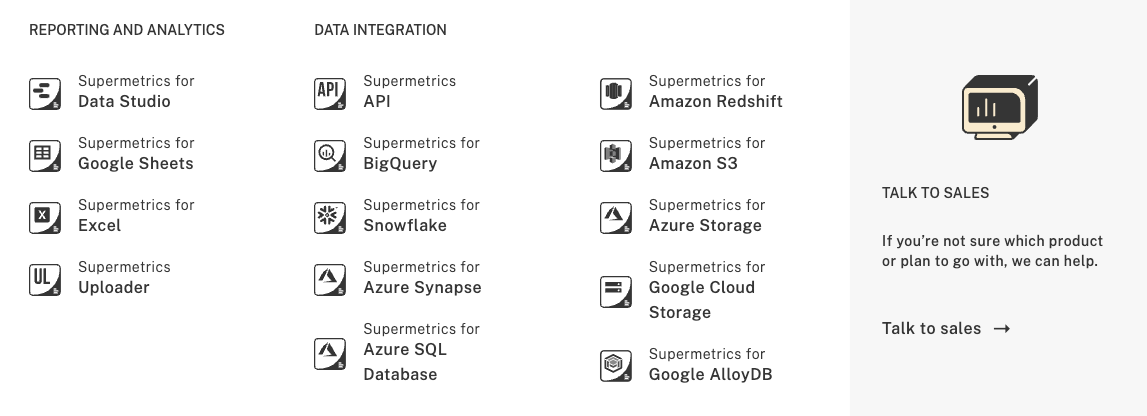Viewport: 1147px width, 416px height.
Task: Click the monitor chart illustration
Action: [x=999, y=106]
